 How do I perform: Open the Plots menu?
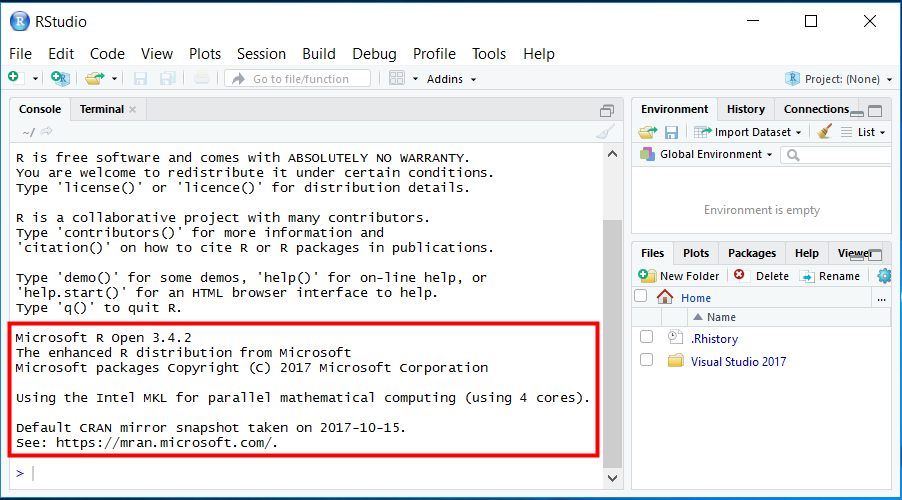click(x=205, y=54)
